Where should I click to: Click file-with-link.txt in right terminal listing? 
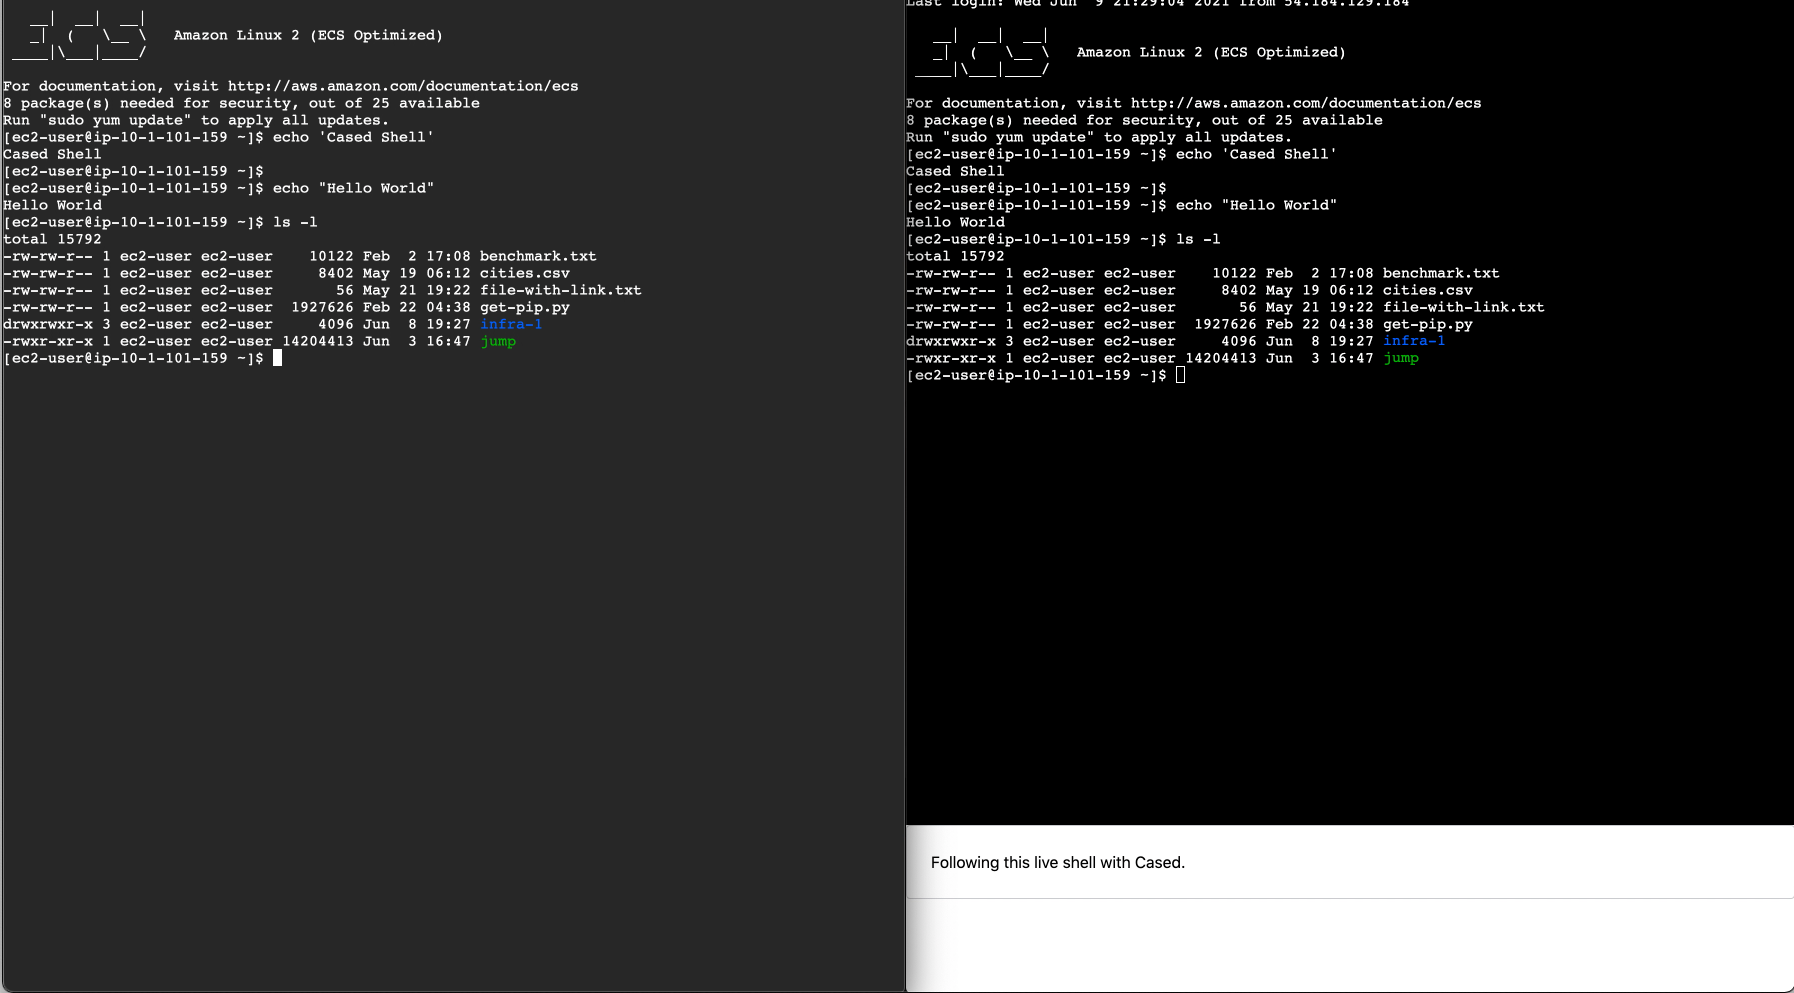click(1464, 307)
